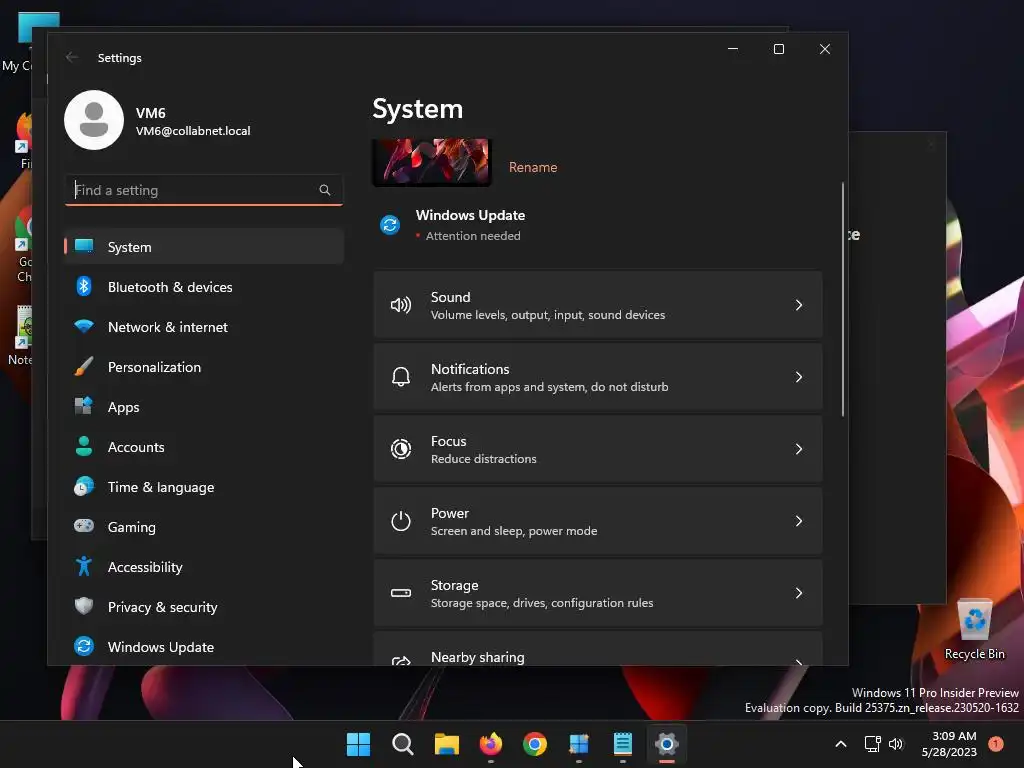1024x768 pixels.
Task: Go back using the Settings back arrow
Action: (72, 57)
